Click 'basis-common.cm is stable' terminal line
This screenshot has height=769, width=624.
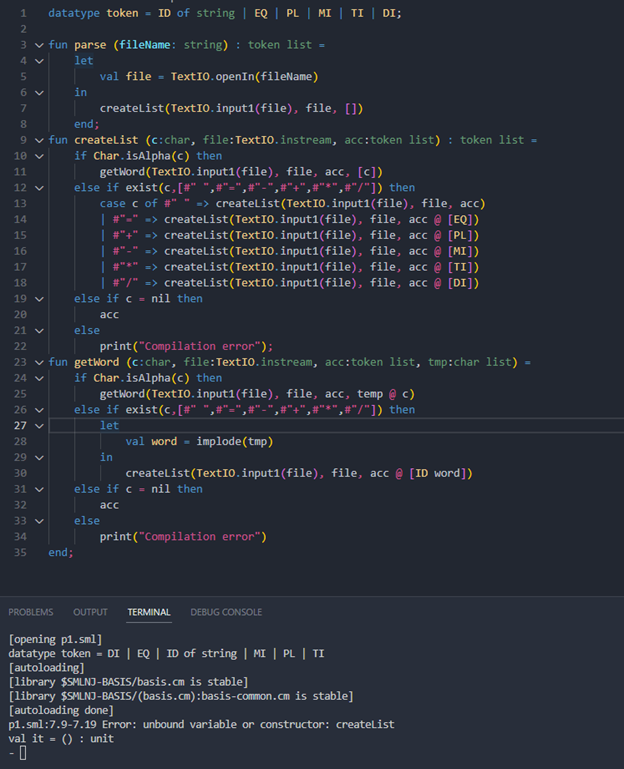[x=274, y=696]
